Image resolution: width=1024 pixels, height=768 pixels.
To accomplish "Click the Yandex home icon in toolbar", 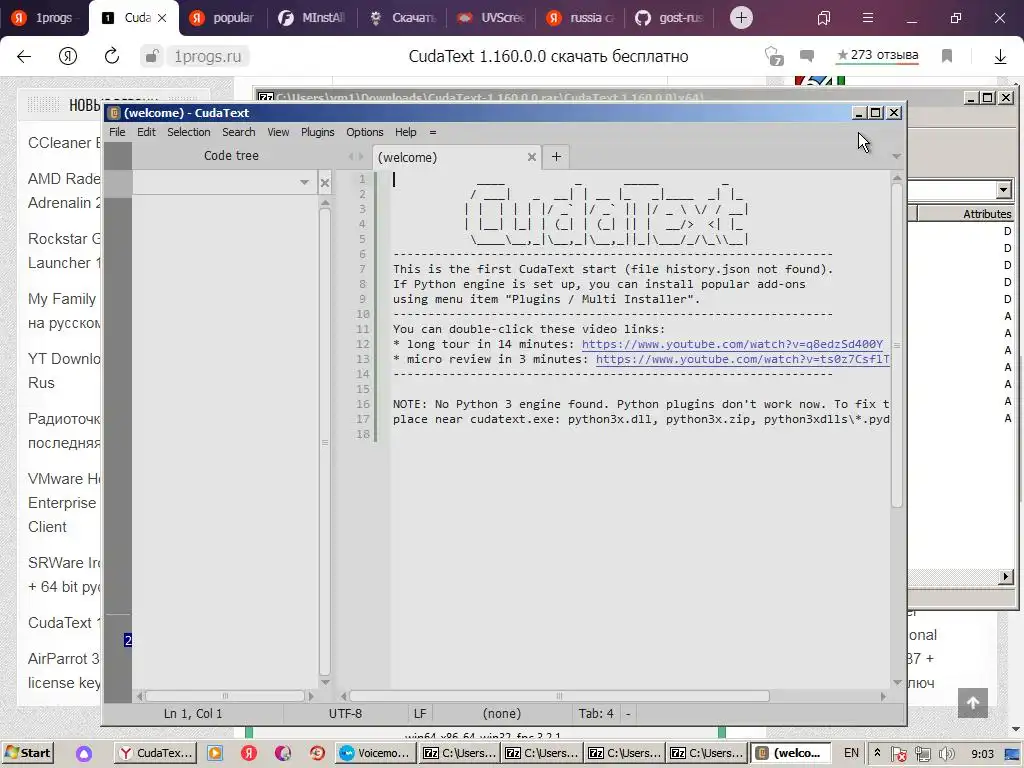I will pos(68,56).
